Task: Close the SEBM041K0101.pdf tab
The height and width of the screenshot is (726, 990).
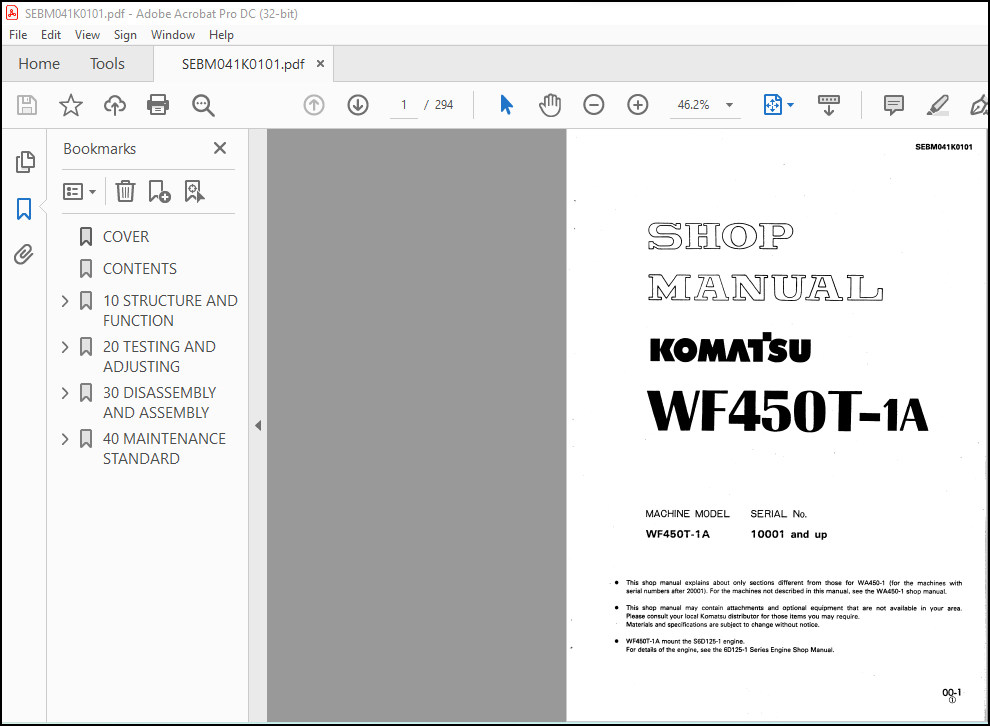Action: 321,64
